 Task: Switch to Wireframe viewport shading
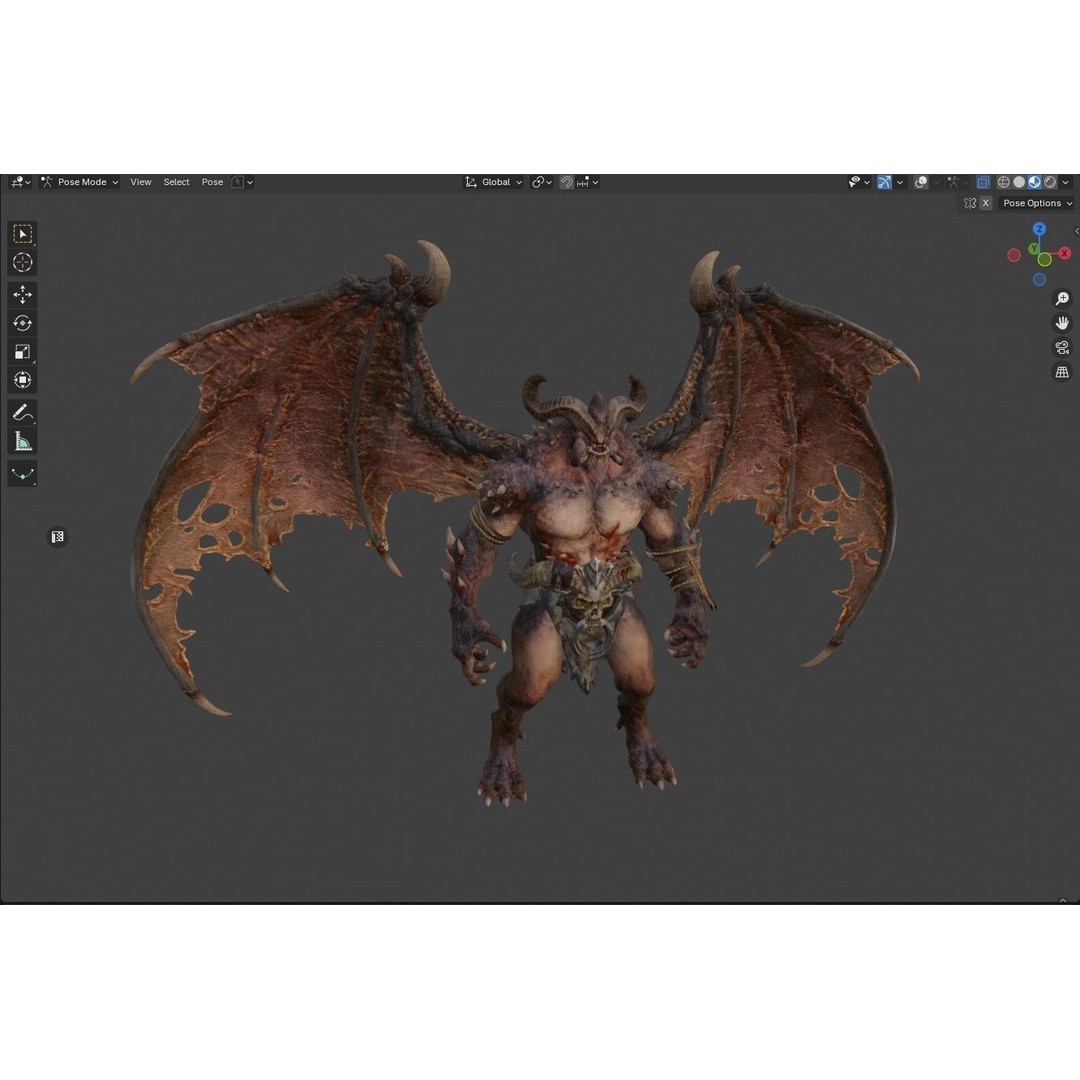click(x=1004, y=182)
